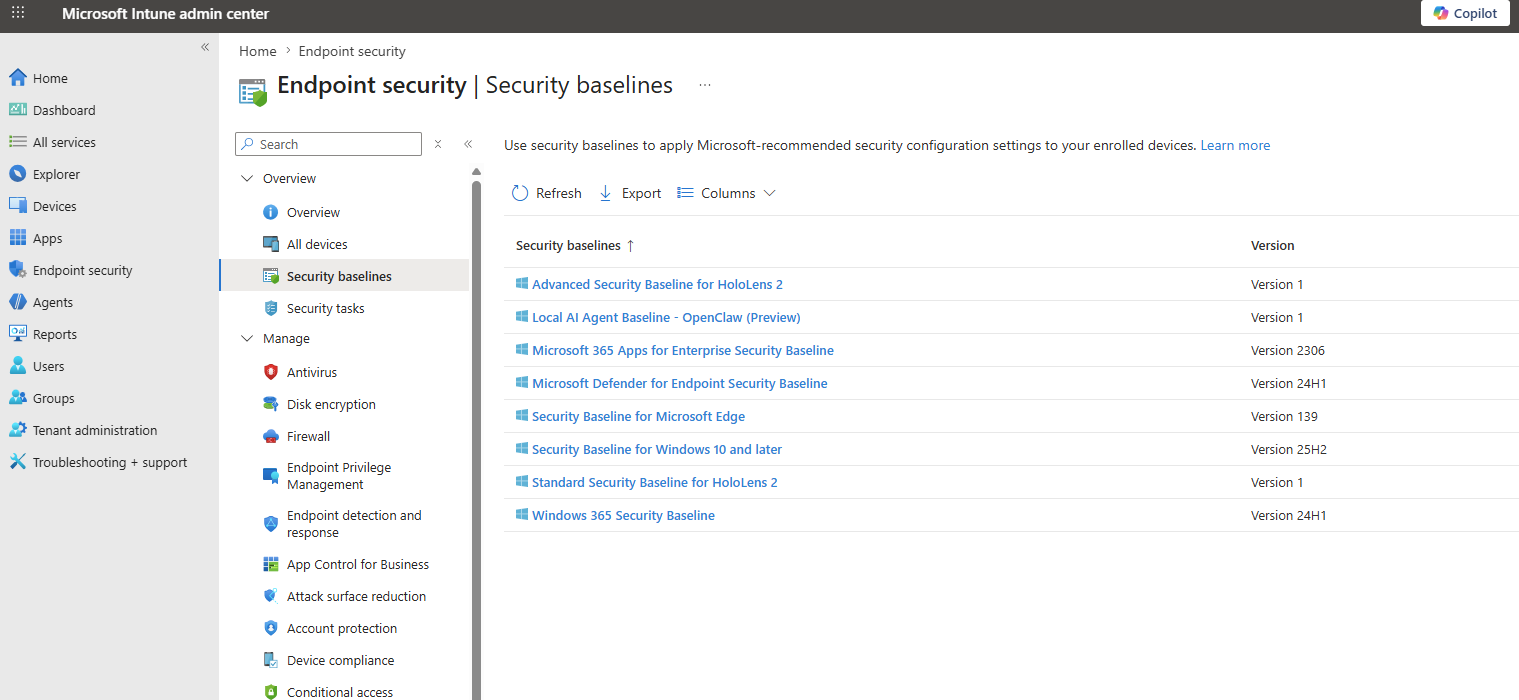The height and width of the screenshot is (700, 1519).
Task: Click the Explorer compass icon
Action: [x=17, y=174]
